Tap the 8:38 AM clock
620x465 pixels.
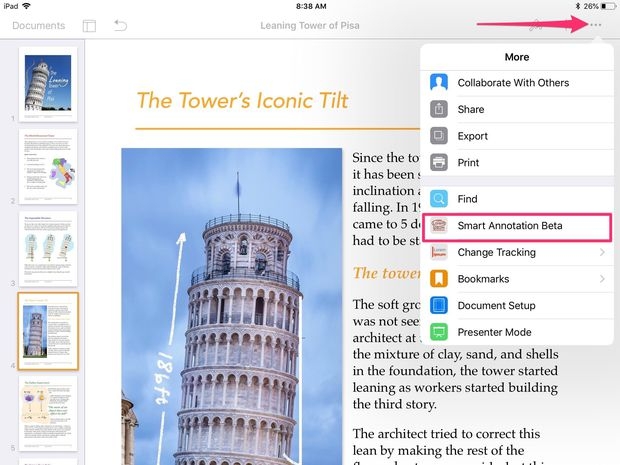point(311,6)
